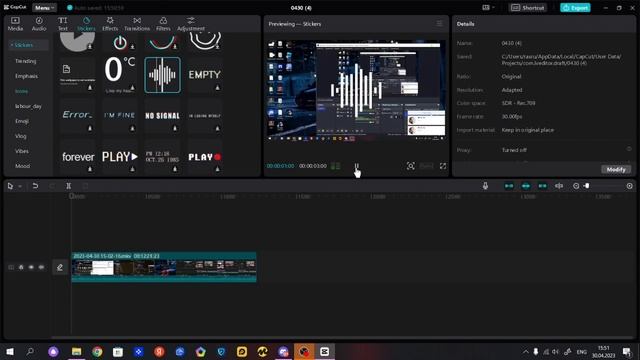Open the Menu dropdown in the title bar
The height and width of the screenshot is (360, 640).
click(x=44, y=8)
